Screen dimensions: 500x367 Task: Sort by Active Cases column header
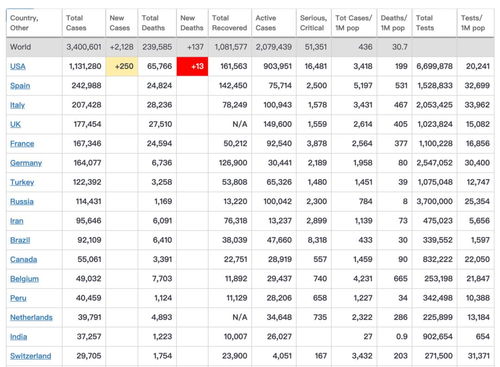click(274, 23)
